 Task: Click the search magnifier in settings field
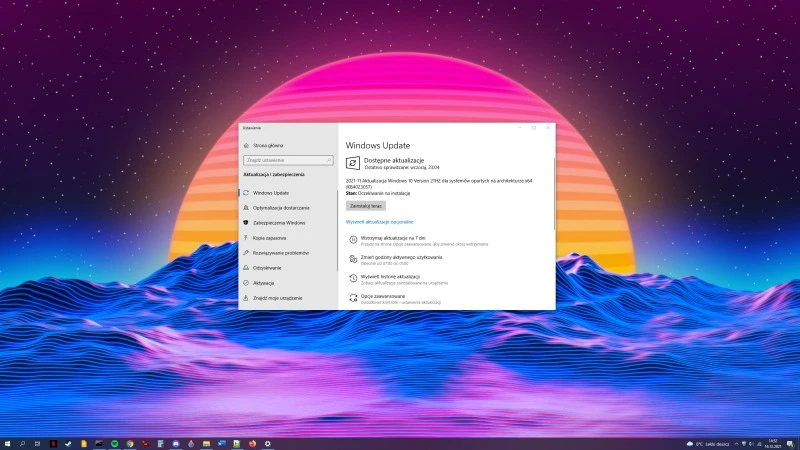(x=329, y=160)
